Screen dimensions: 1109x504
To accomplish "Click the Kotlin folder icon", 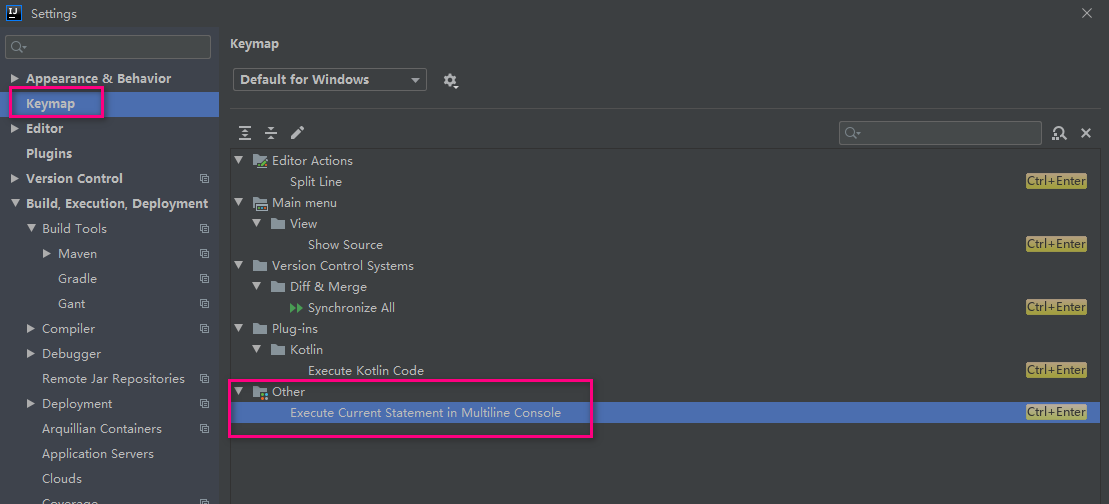I will pyautogui.click(x=278, y=350).
